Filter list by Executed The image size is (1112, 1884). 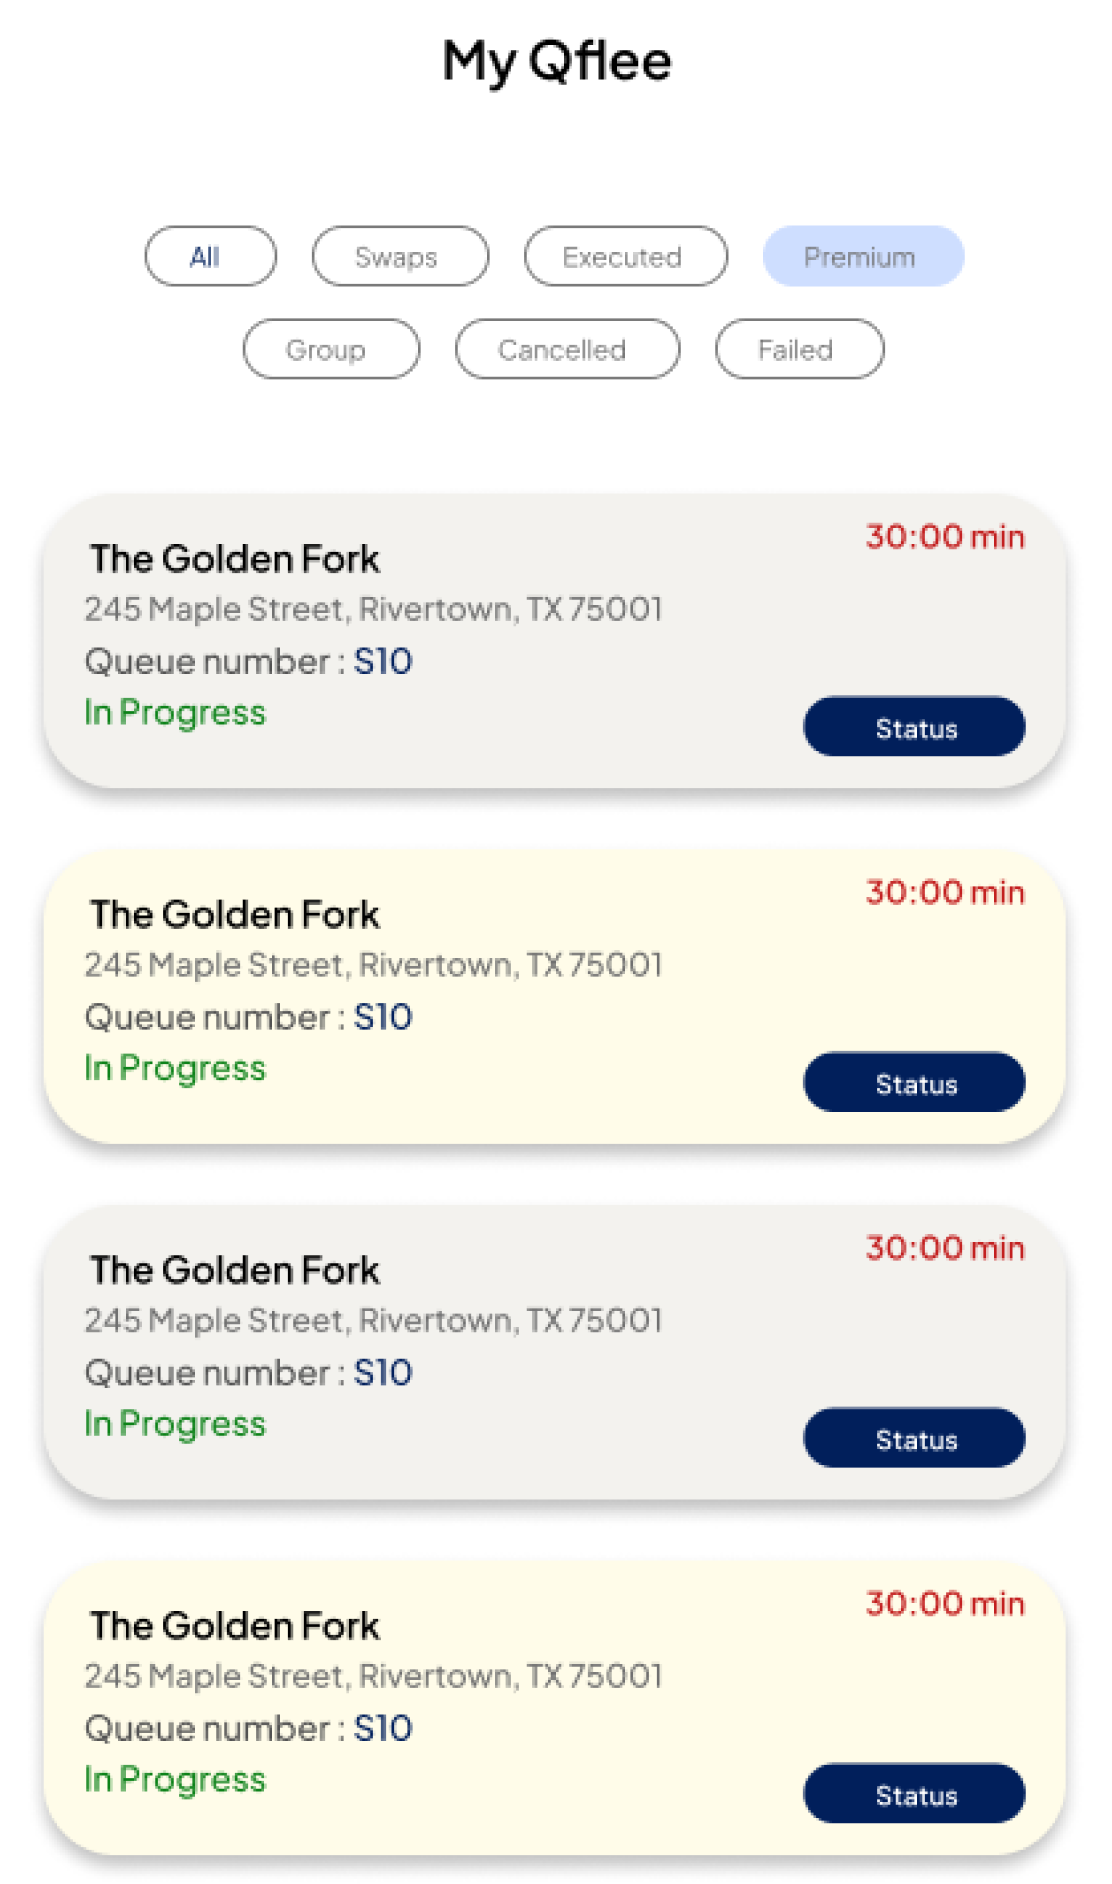pos(625,257)
